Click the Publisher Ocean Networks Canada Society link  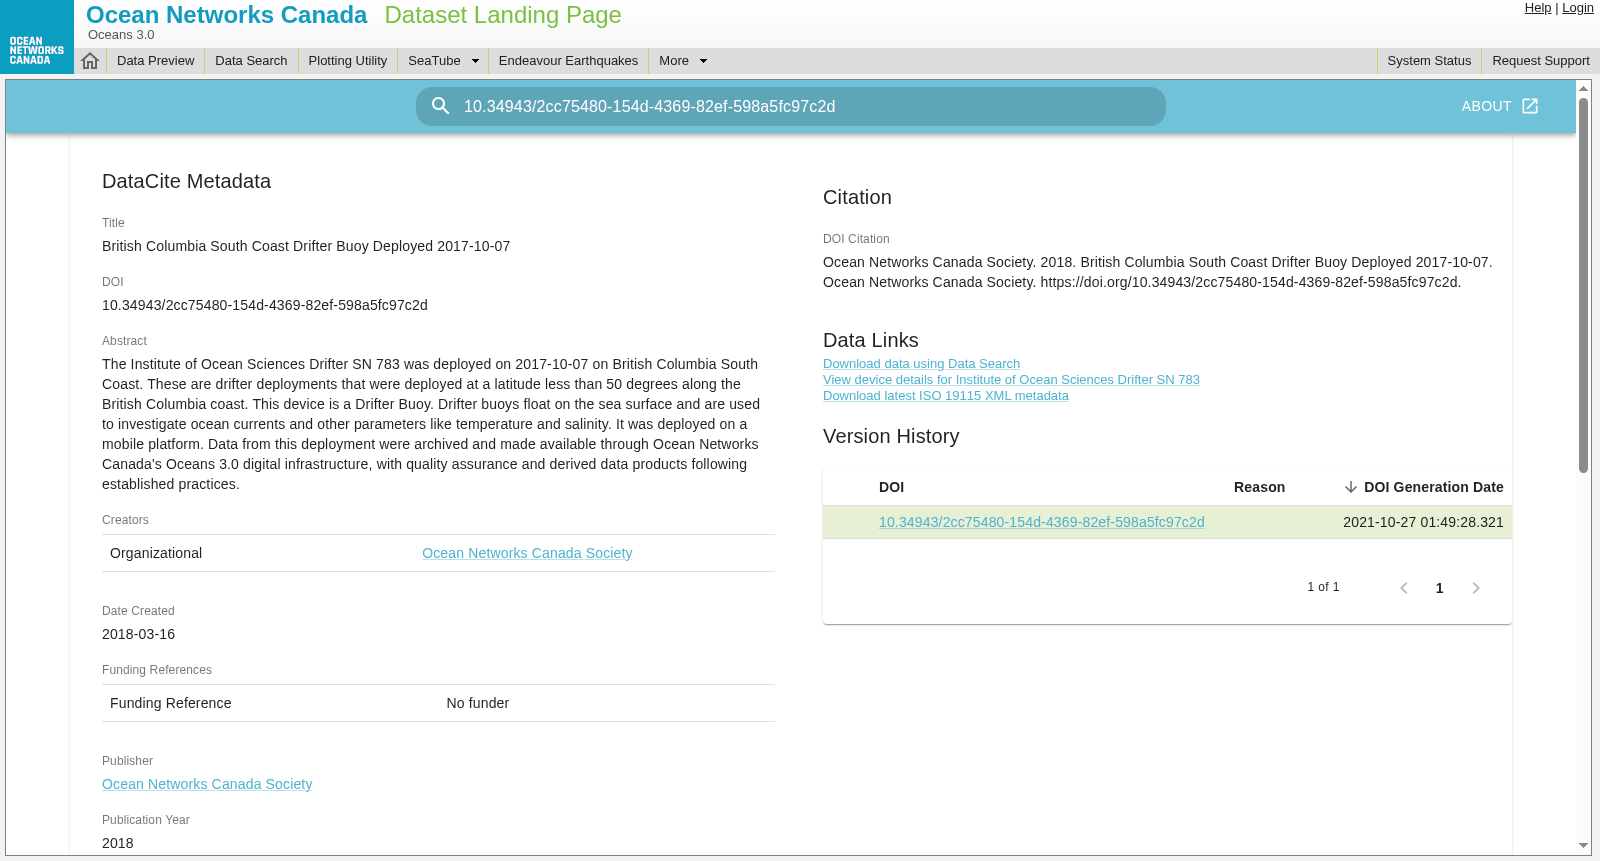(207, 784)
